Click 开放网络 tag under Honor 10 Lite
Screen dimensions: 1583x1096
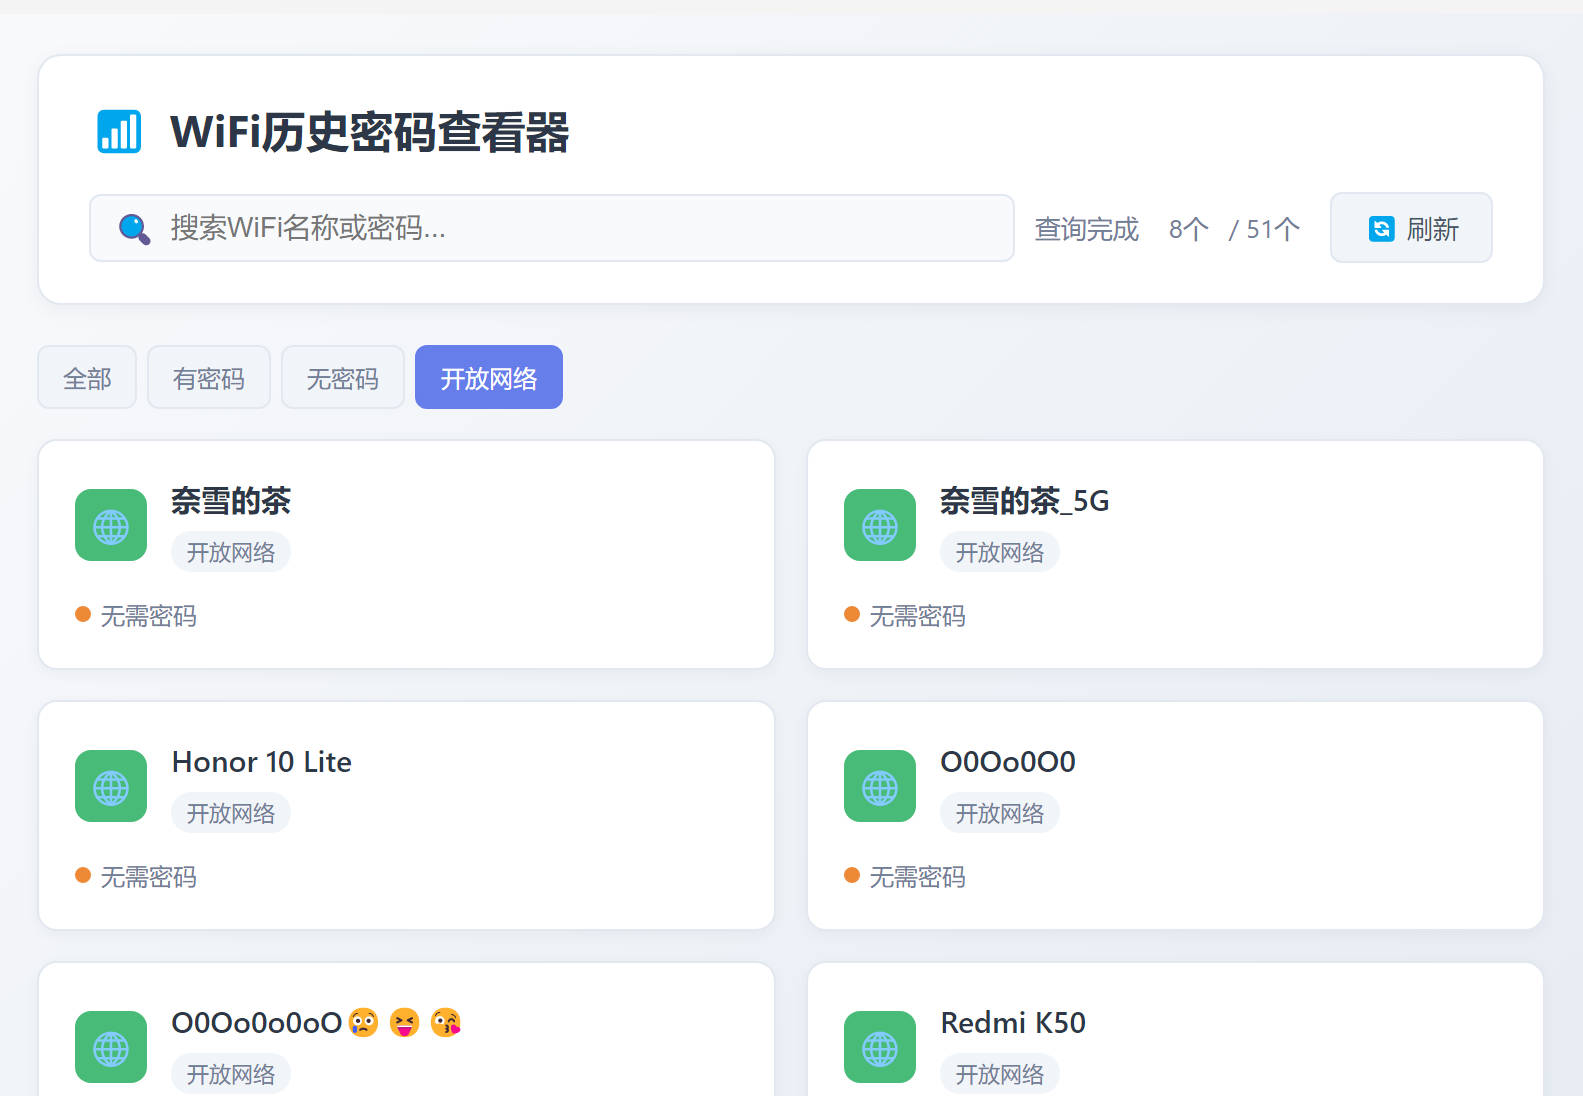[231, 813]
